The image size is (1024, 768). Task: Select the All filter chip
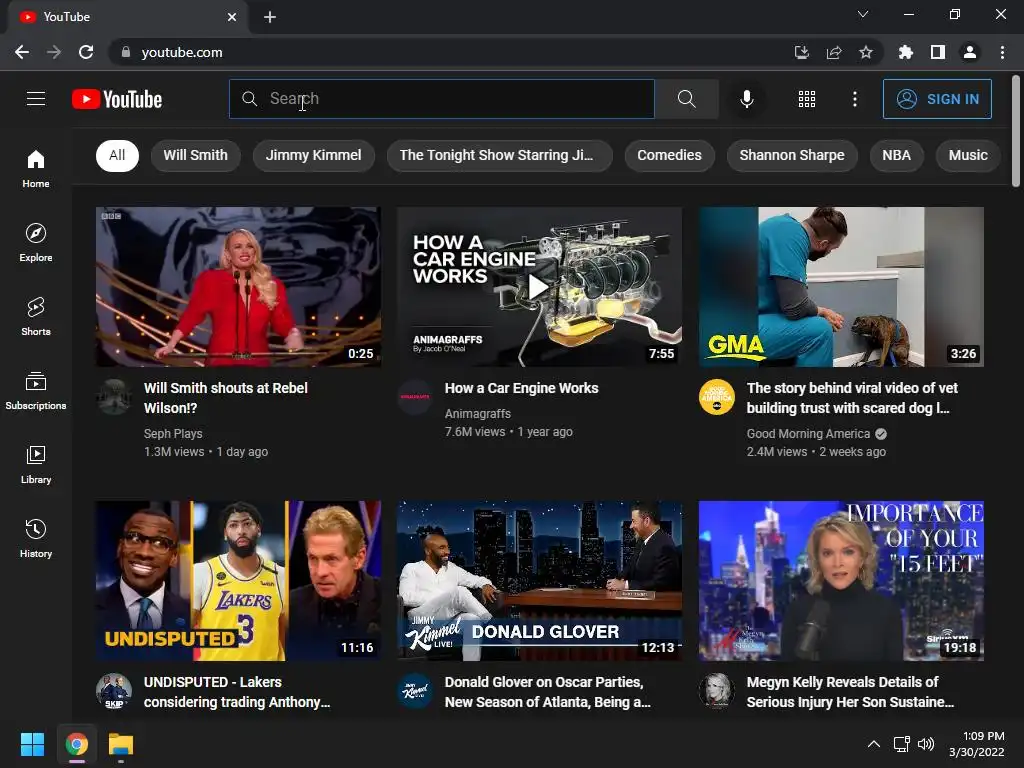point(117,155)
